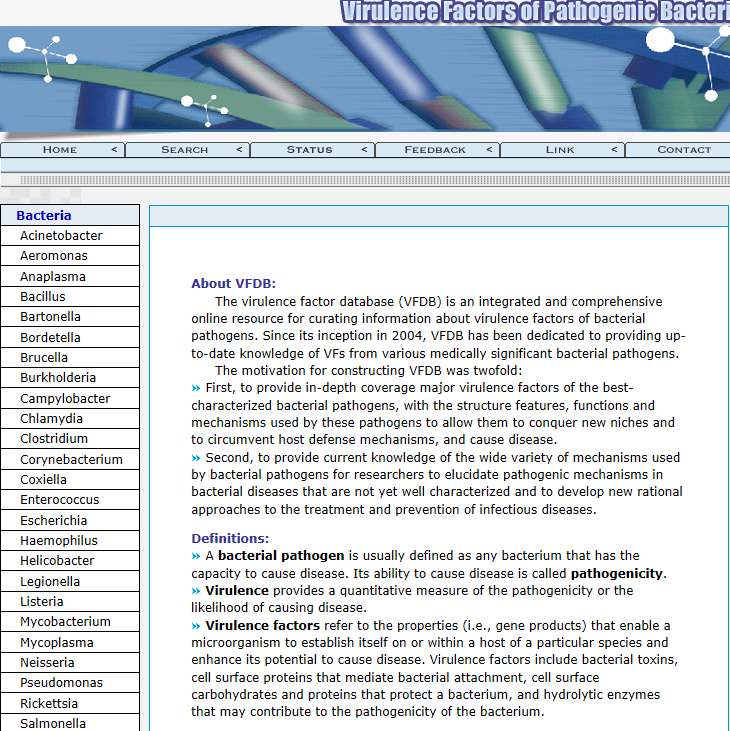730x731 pixels.
Task: Click the chevron bullet before 'Second, to provide'
Action: [x=196, y=458]
